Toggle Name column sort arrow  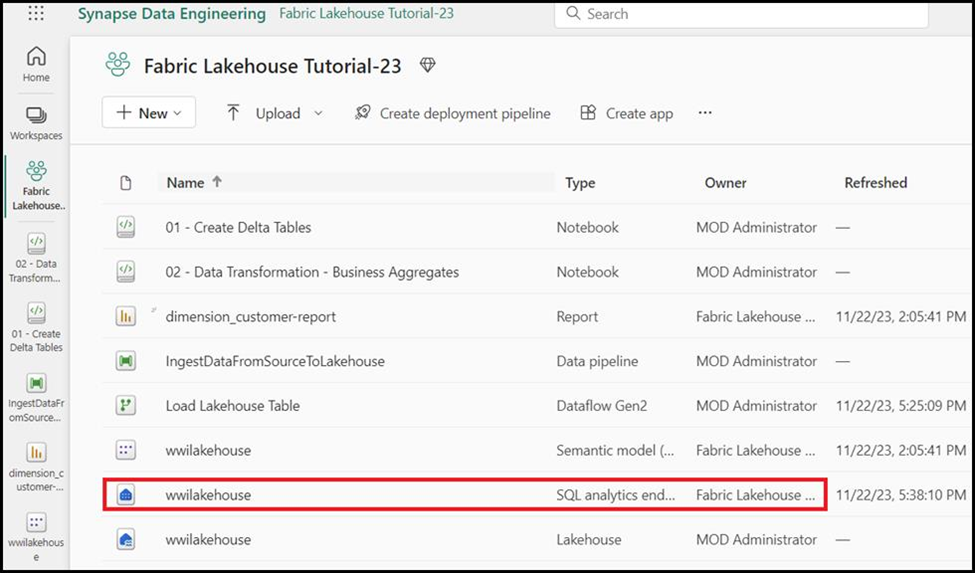(x=217, y=182)
